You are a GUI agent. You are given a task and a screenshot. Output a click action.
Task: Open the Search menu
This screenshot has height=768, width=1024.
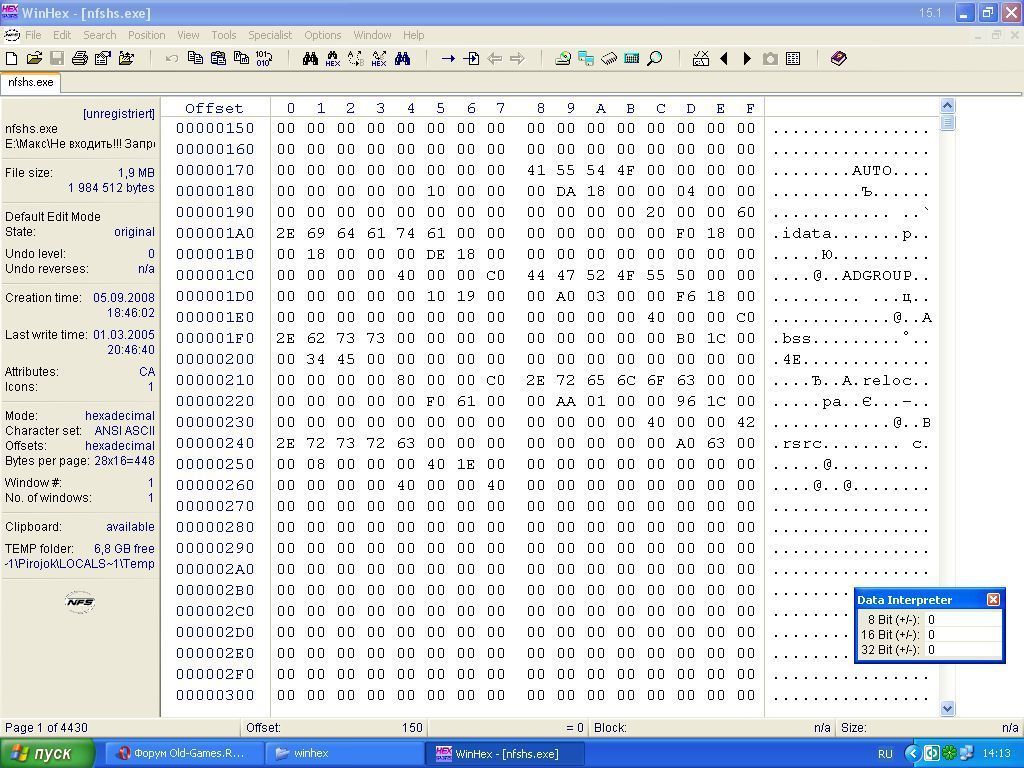coord(99,35)
